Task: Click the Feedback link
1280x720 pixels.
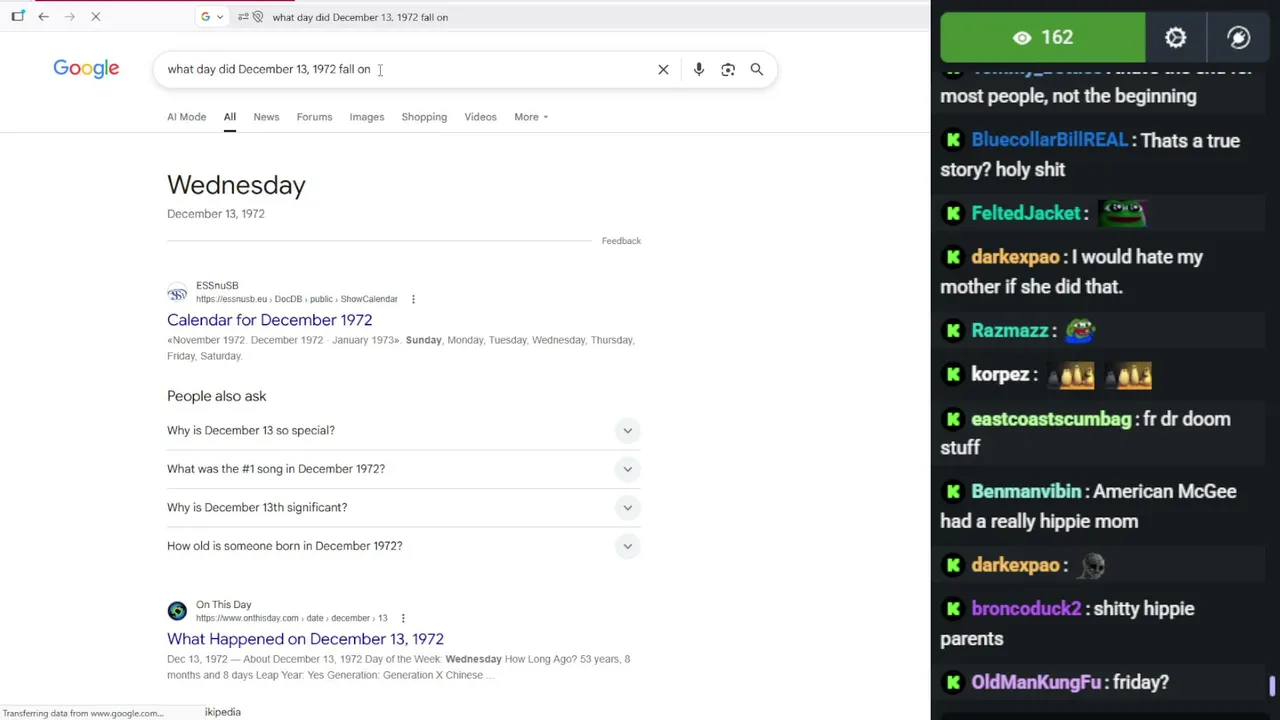Action: point(621,241)
